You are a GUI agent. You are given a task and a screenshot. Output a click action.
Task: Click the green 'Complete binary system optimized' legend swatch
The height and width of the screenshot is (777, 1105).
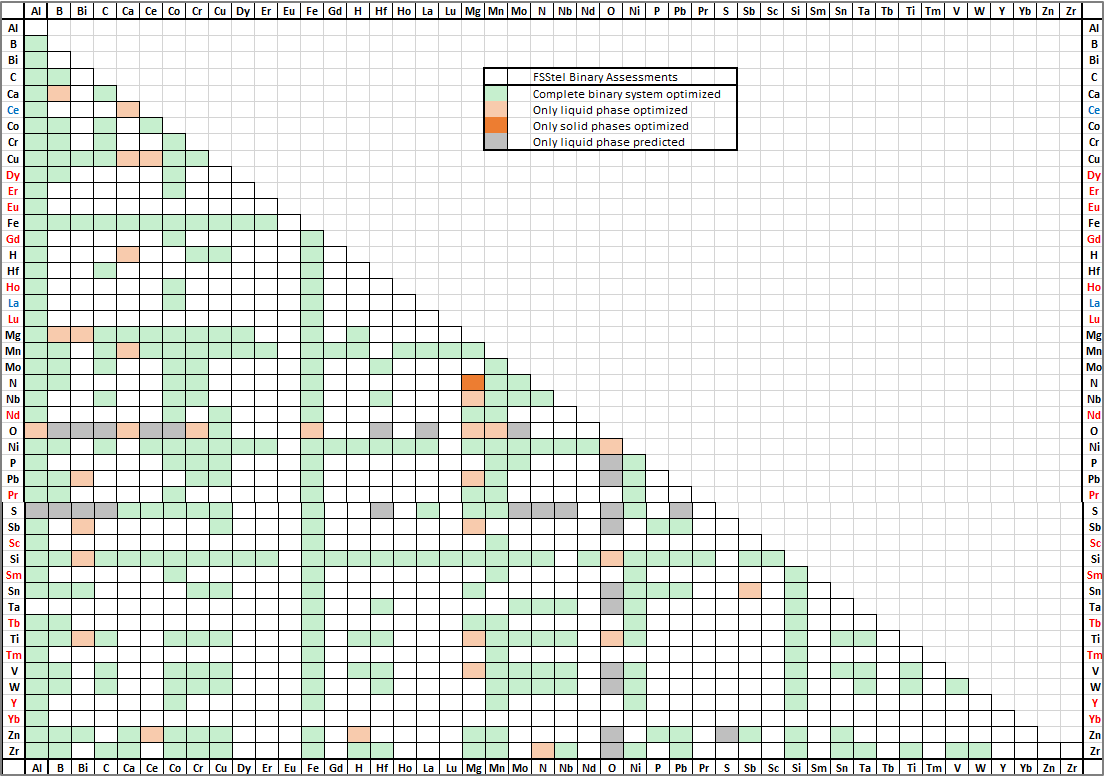[x=495, y=94]
